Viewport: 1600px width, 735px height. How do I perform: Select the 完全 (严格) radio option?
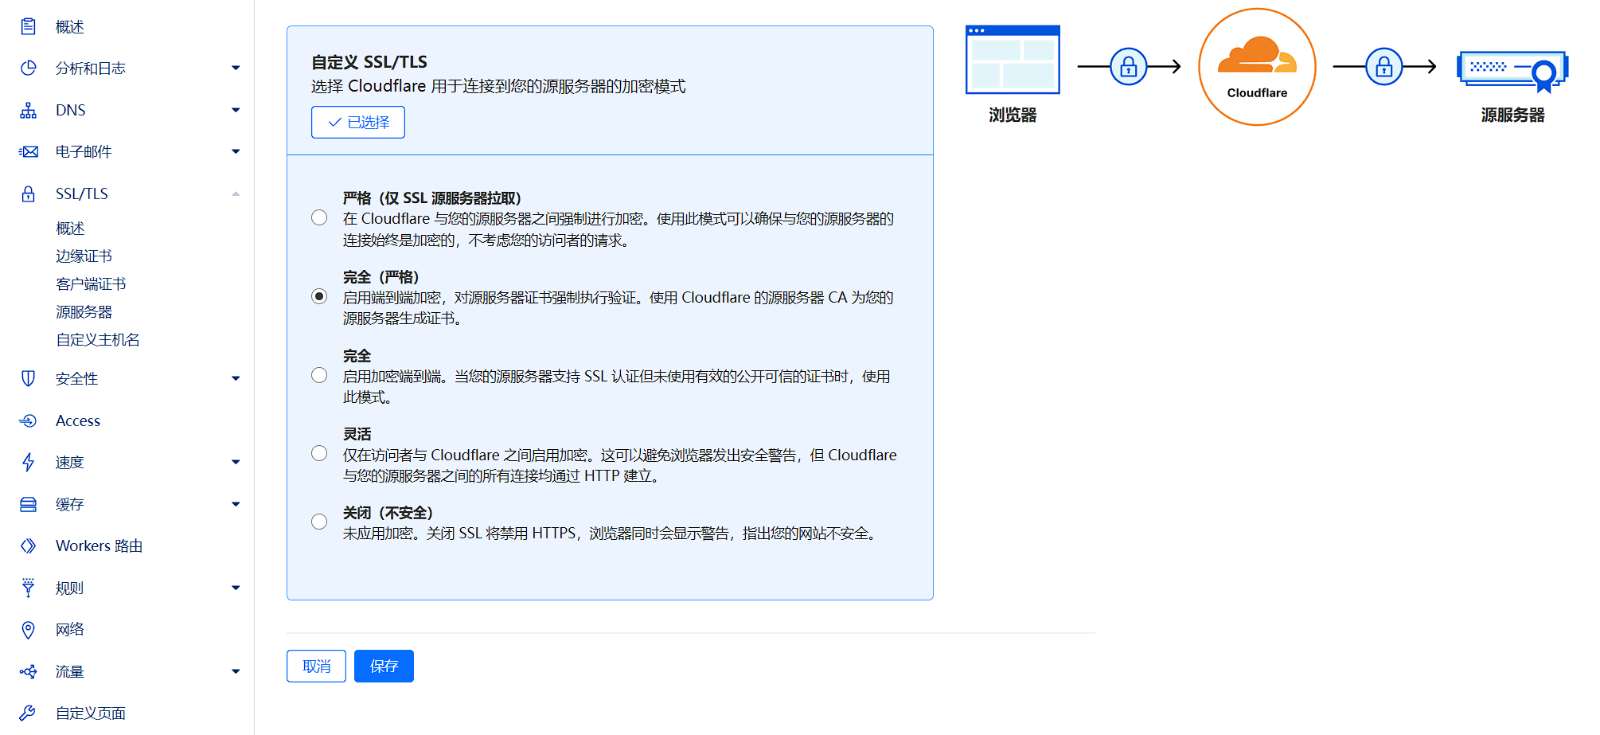[x=319, y=296]
